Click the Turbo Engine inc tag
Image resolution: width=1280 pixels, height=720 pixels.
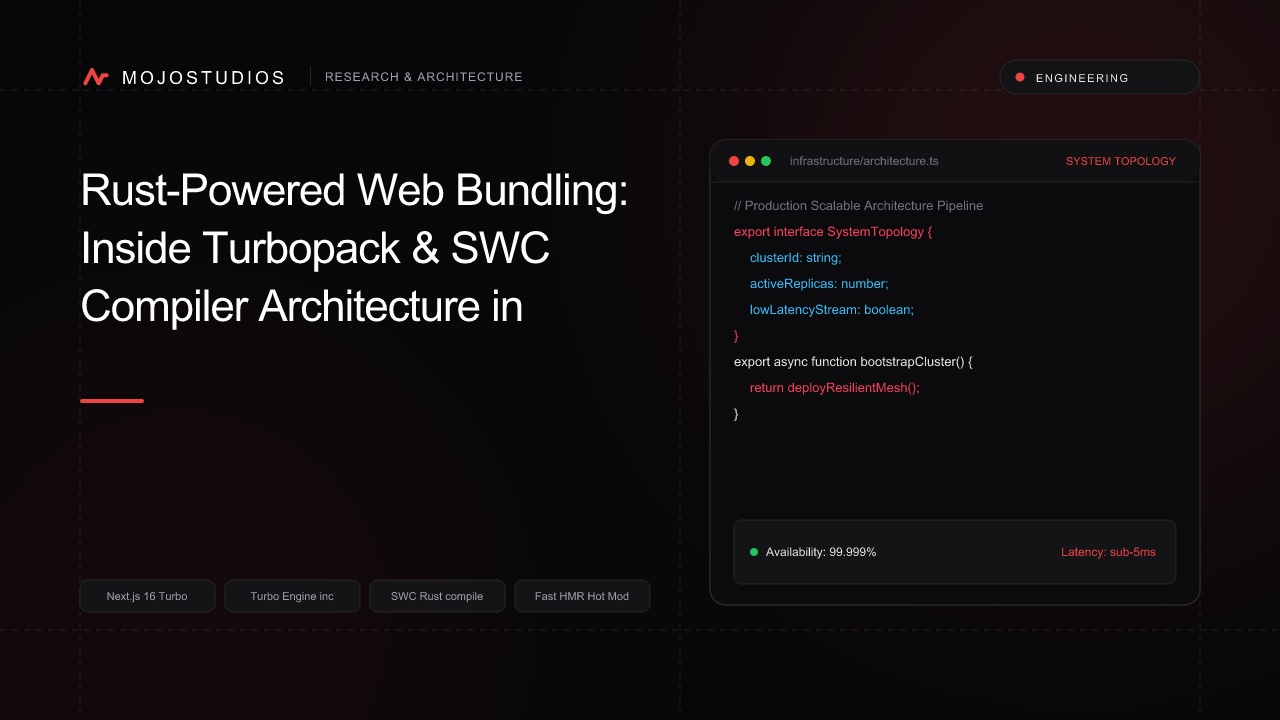coord(292,596)
